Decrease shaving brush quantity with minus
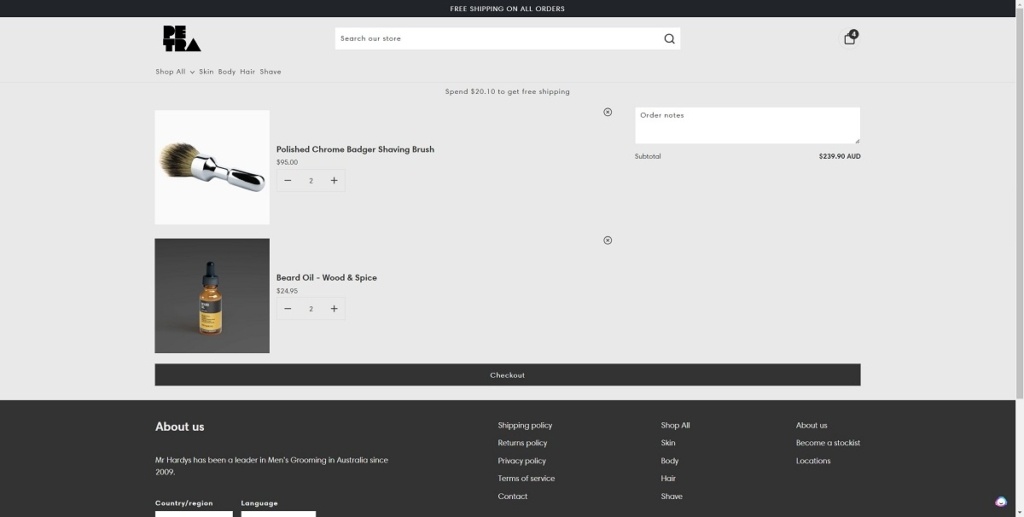Screen dimensions: 1024x517 [288, 181]
